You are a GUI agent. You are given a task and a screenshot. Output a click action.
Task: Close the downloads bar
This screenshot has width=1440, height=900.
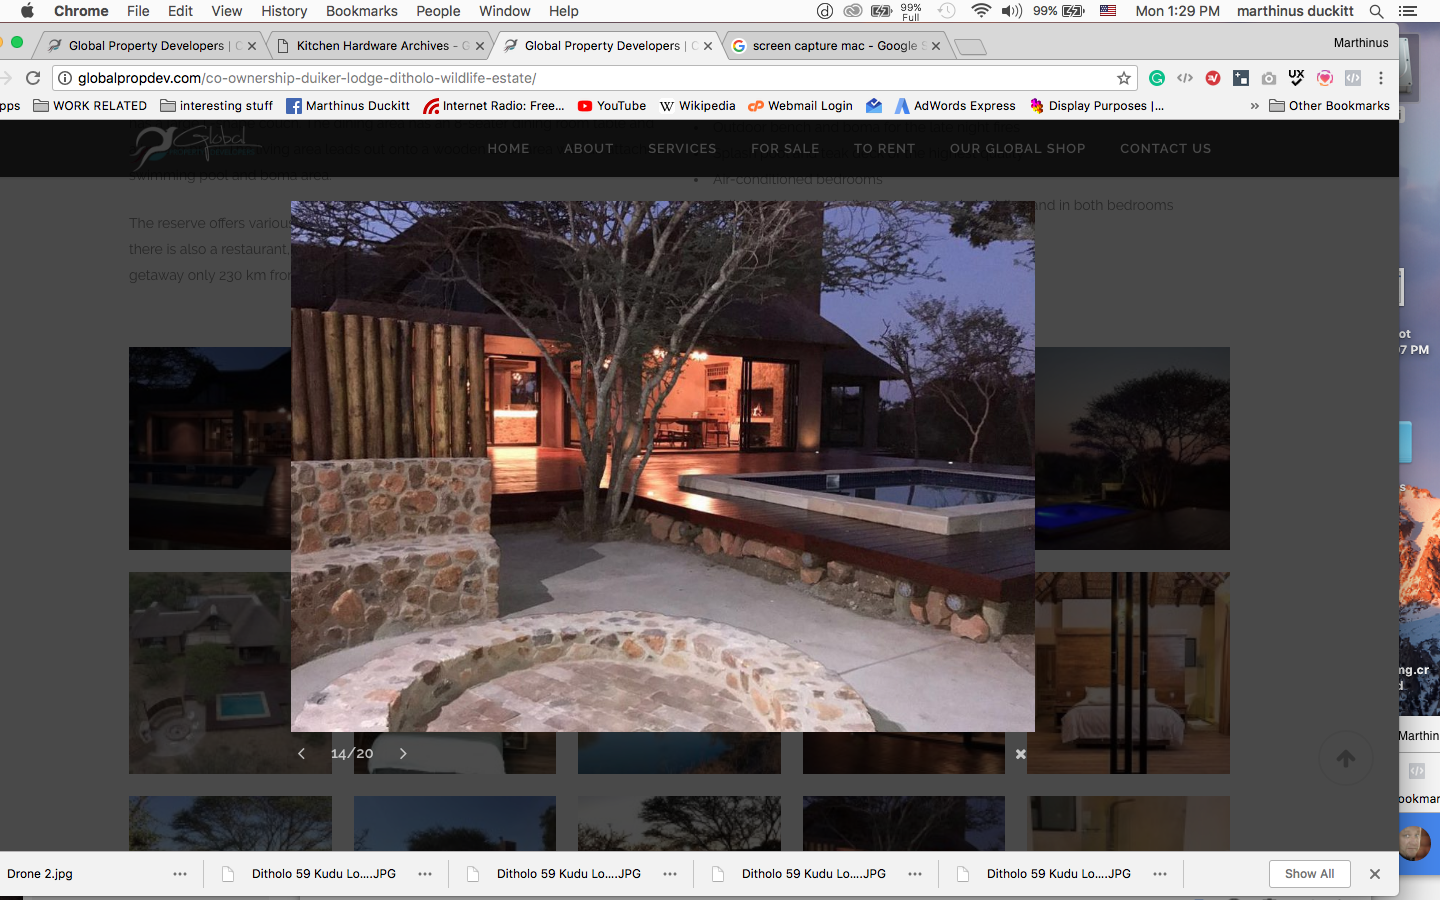click(1375, 874)
